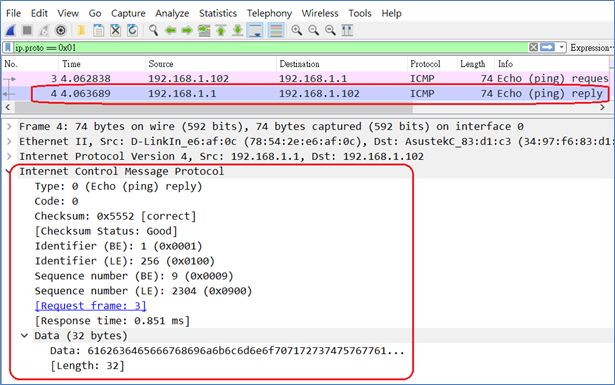Find a packet with magnifier icon

coord(153,30)
